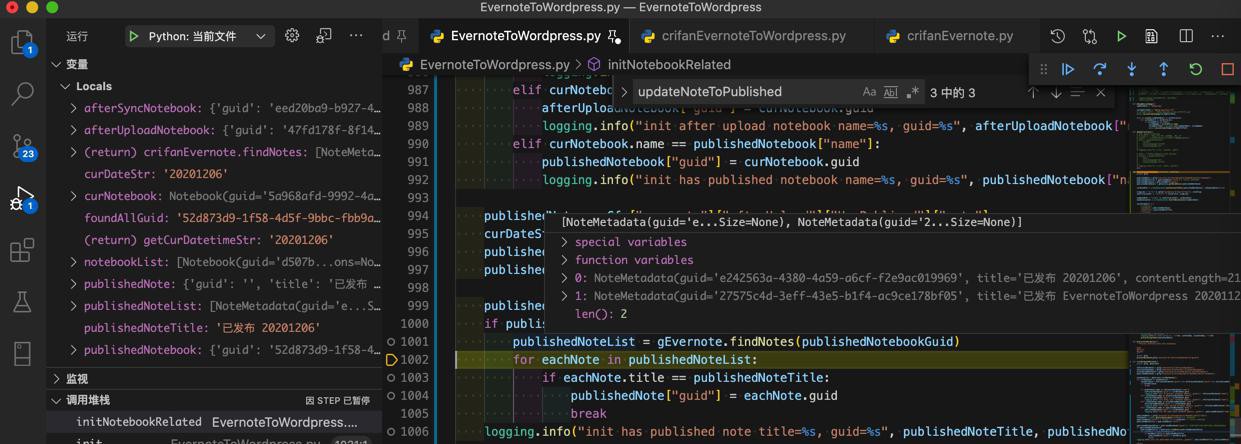This screenshot has height=444, width=1241.
Task: Toggle find in selection
Action: tap(1078, 92)
